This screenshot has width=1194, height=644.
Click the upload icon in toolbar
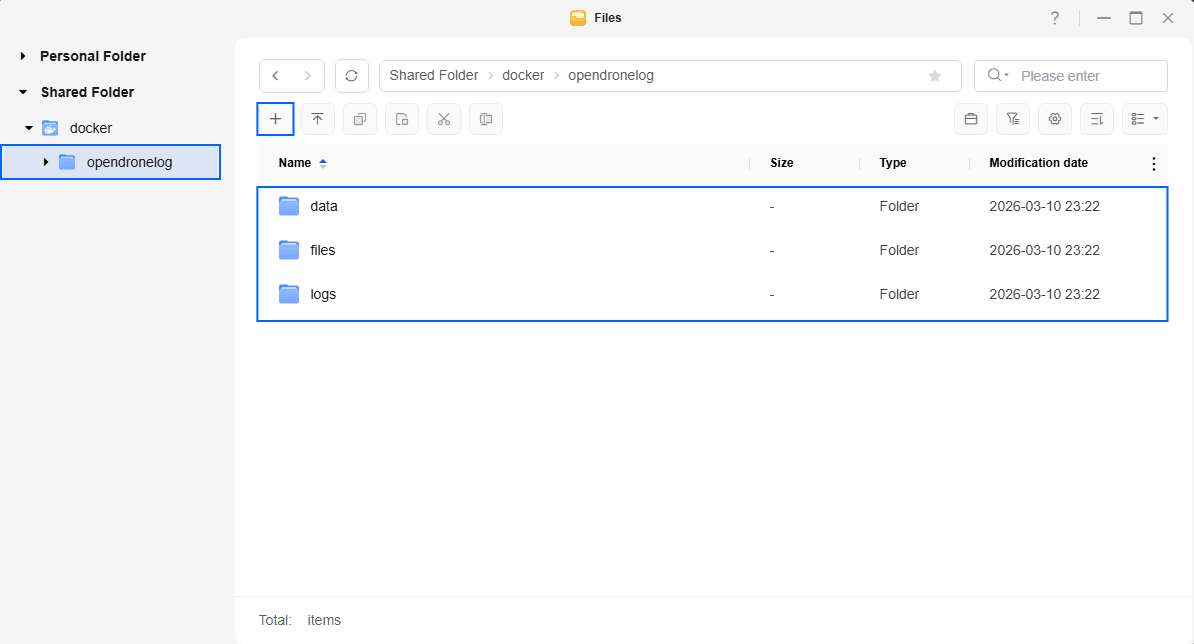coord(317,119)
